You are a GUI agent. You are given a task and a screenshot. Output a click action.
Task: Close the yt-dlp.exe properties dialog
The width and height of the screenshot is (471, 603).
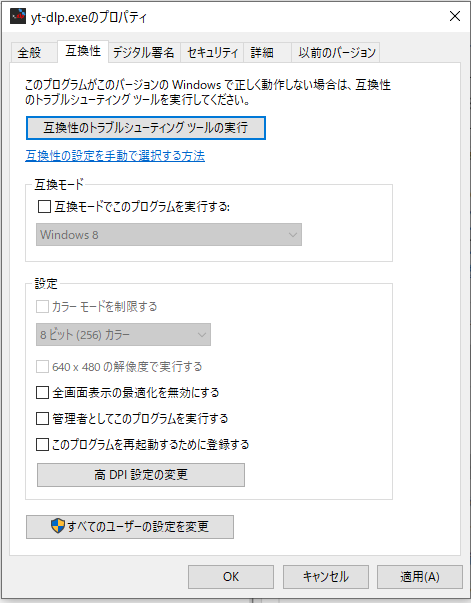point(455,16)
